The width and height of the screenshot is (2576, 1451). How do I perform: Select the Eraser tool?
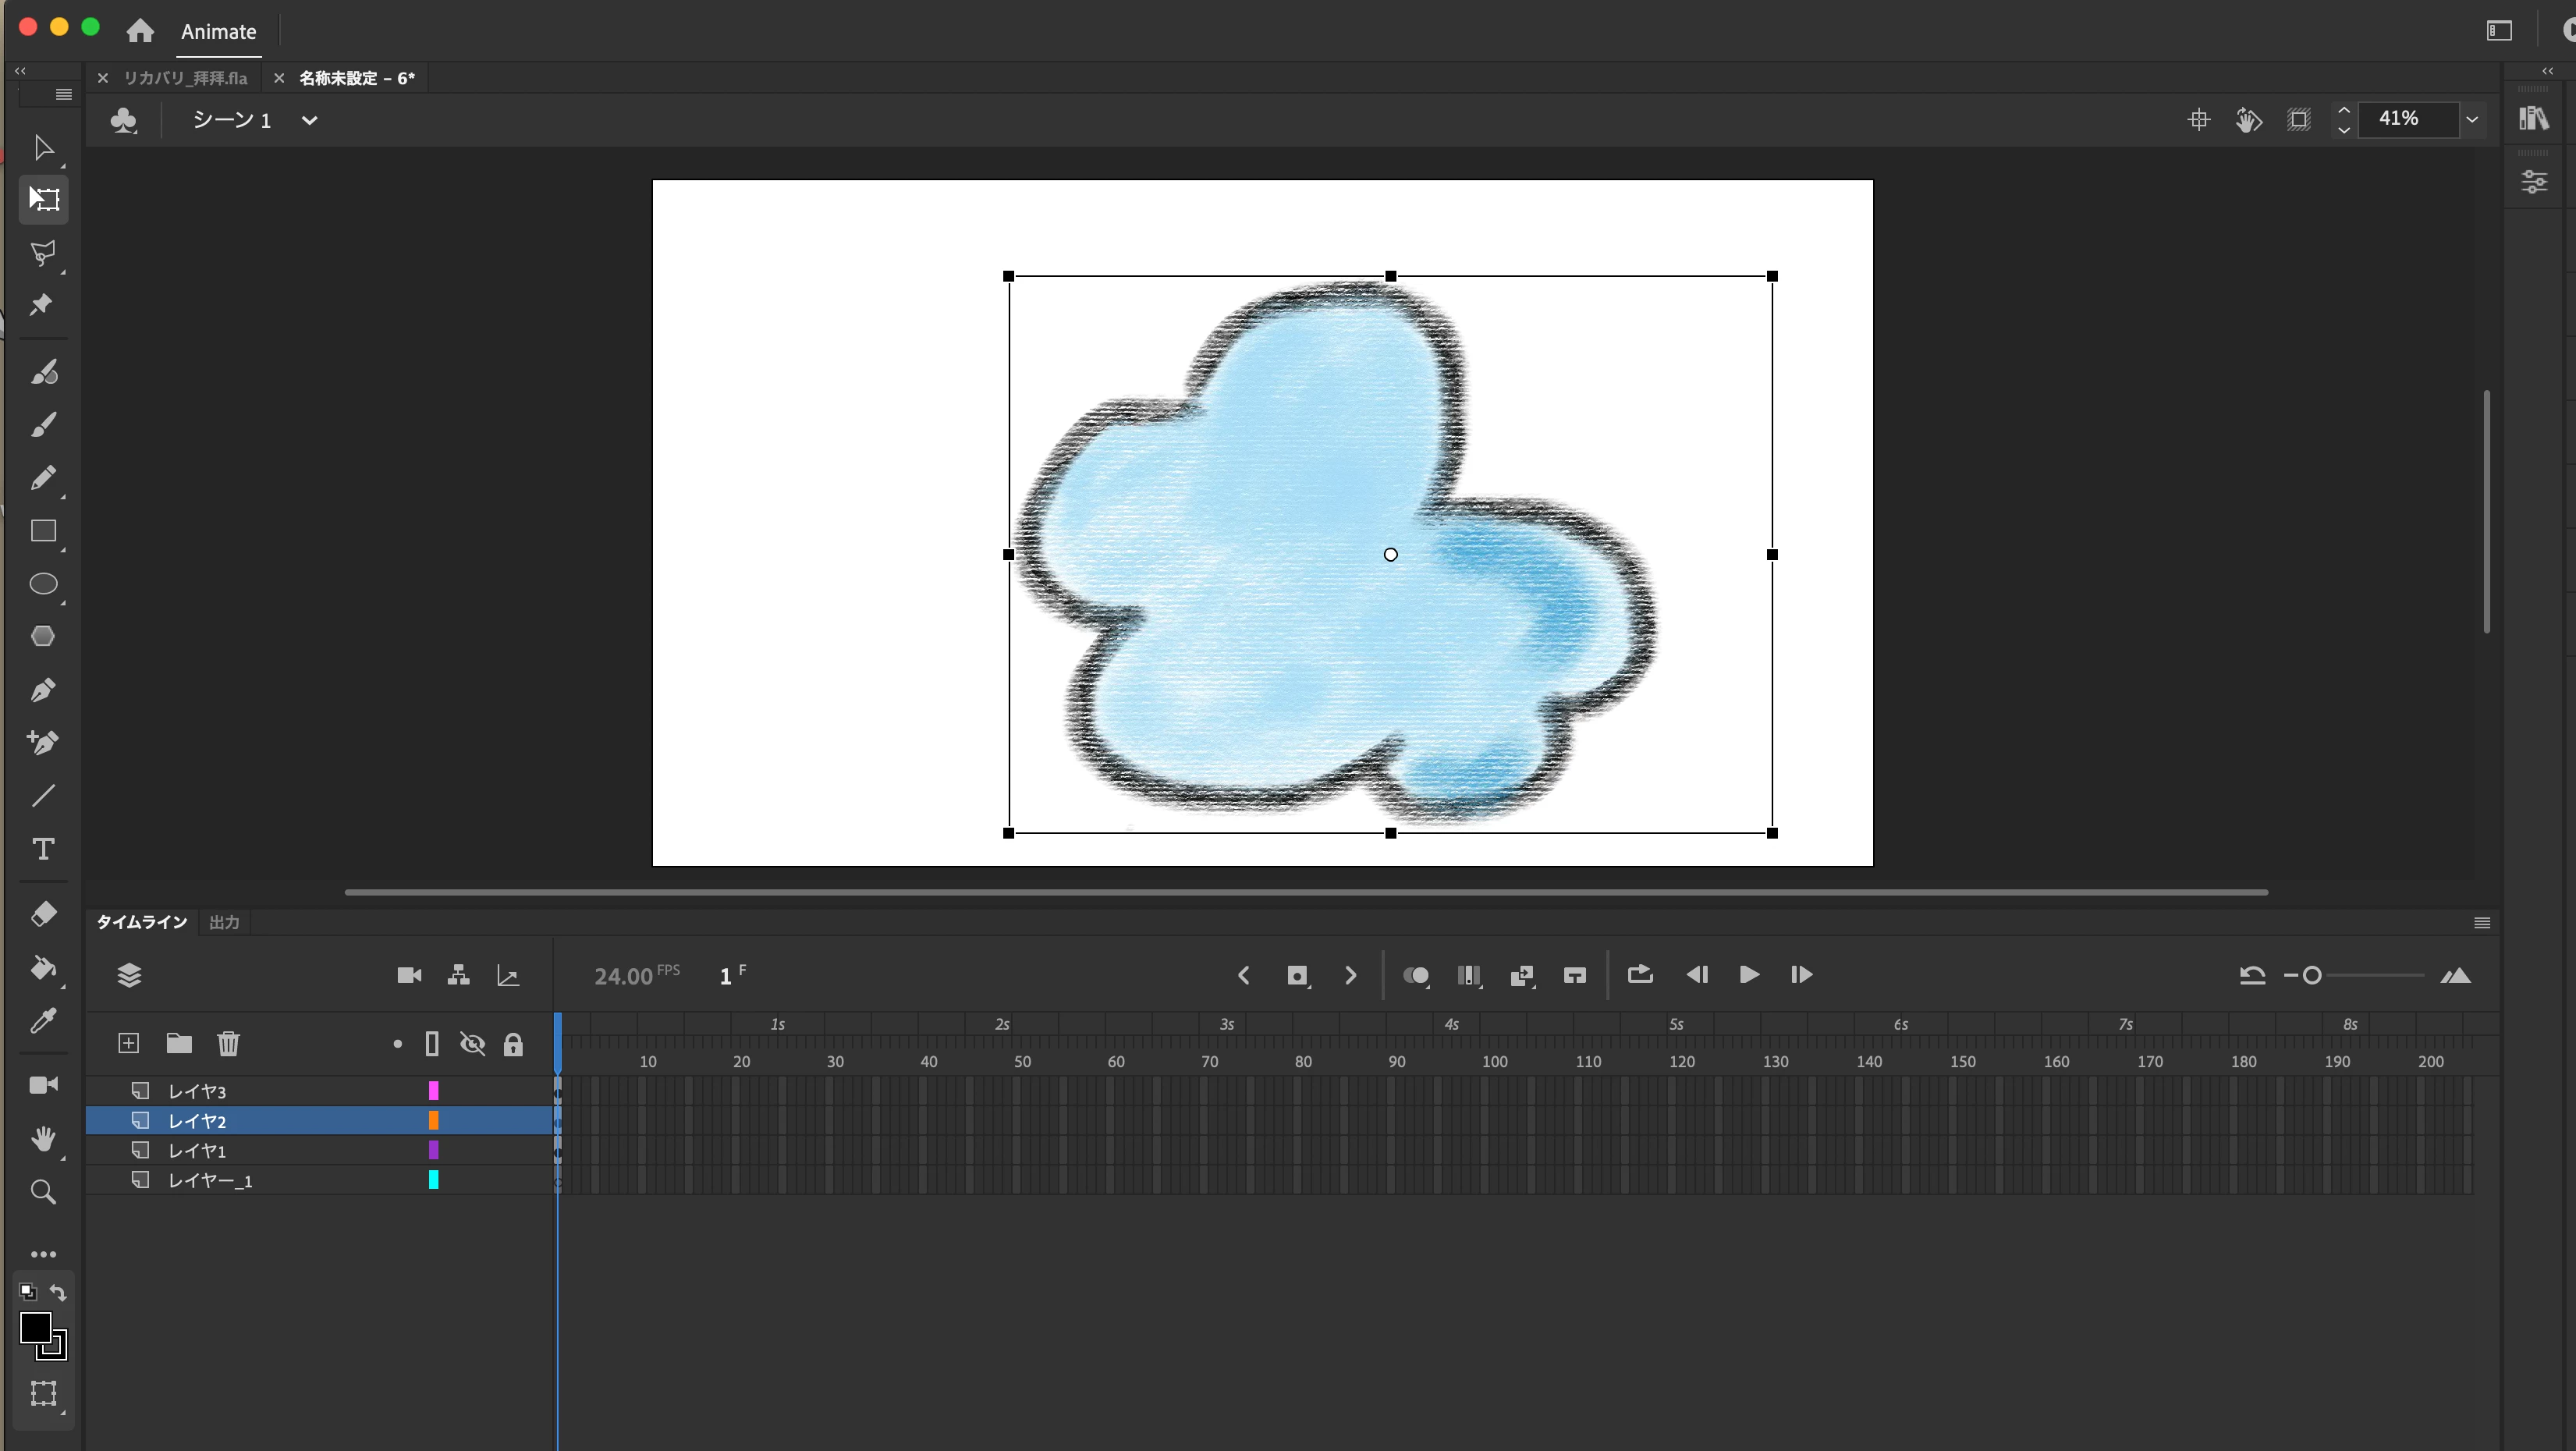(x=43, y=914)
